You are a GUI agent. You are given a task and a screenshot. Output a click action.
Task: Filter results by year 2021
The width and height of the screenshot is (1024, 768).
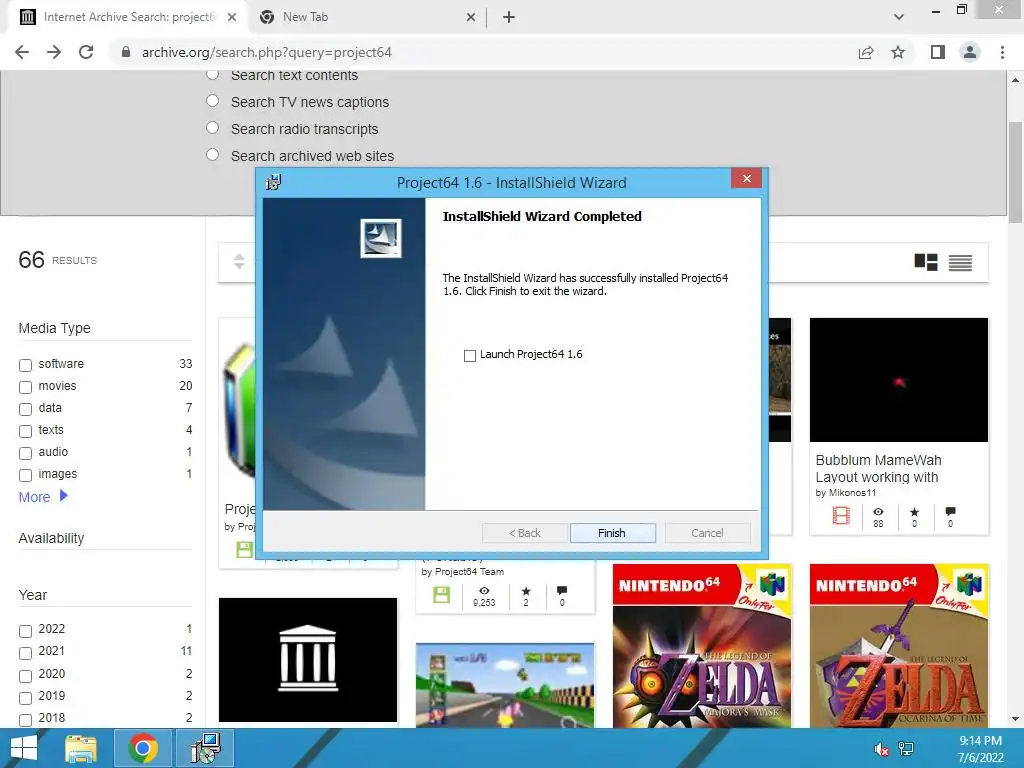25,654
